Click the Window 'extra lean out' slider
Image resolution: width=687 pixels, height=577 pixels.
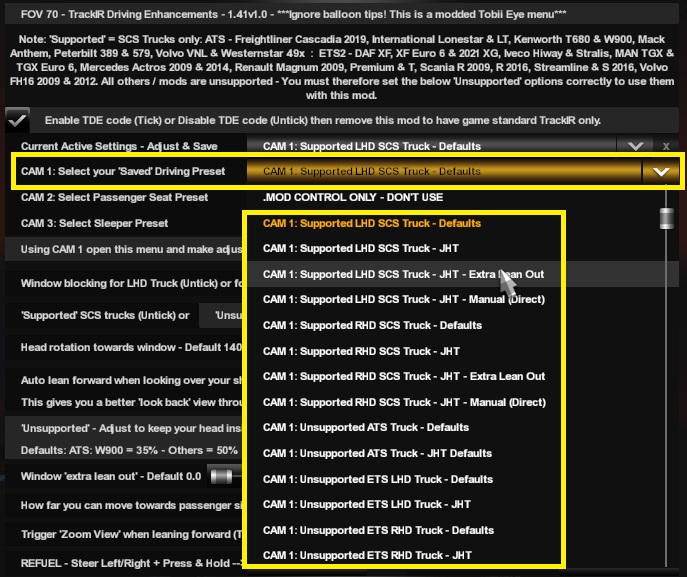(x=222, y=477)
